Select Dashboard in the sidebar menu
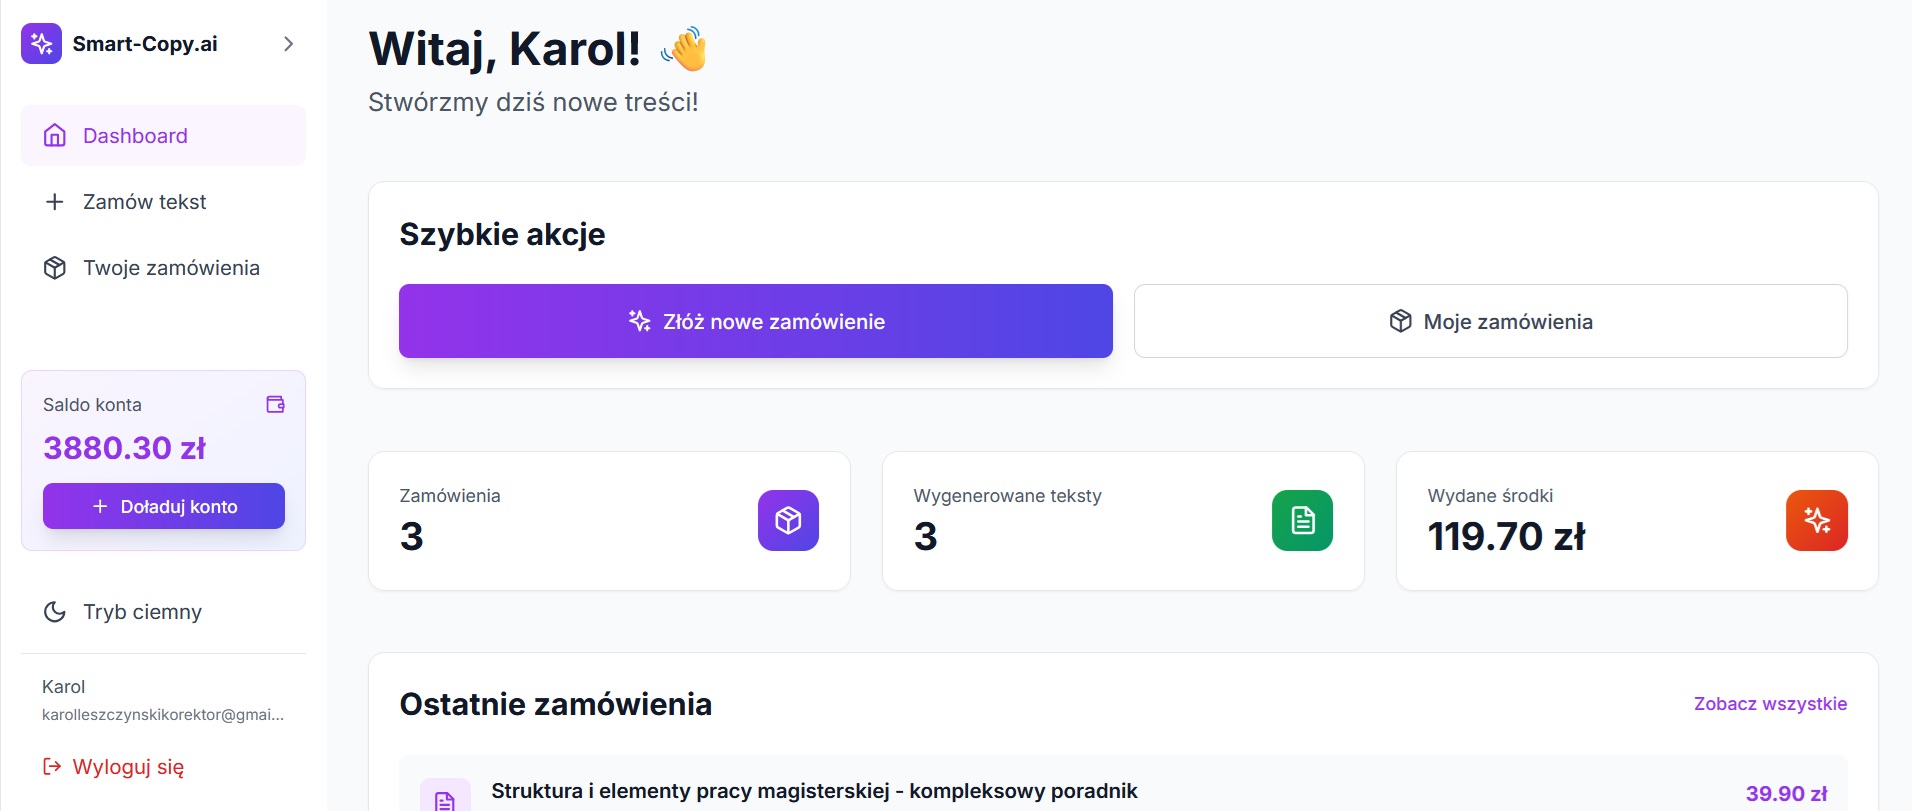This screenshot has height=811, width=1912. coord(135,135)
